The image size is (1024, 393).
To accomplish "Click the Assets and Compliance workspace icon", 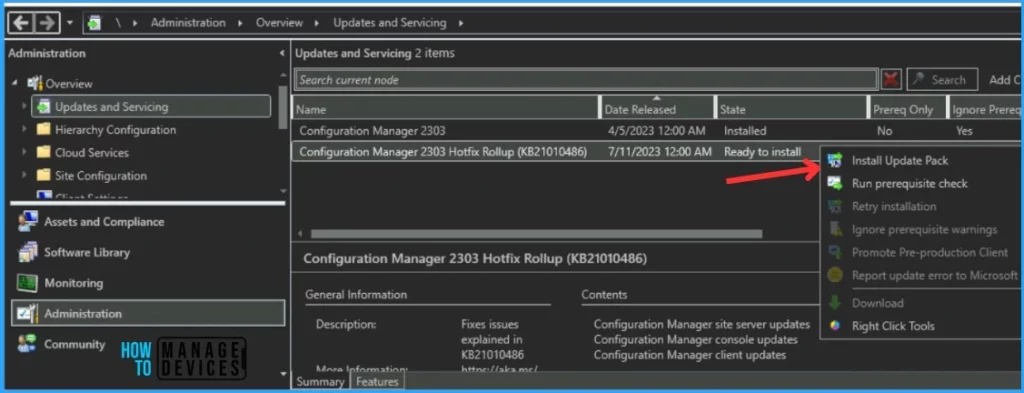I will [x=27, y=222].
